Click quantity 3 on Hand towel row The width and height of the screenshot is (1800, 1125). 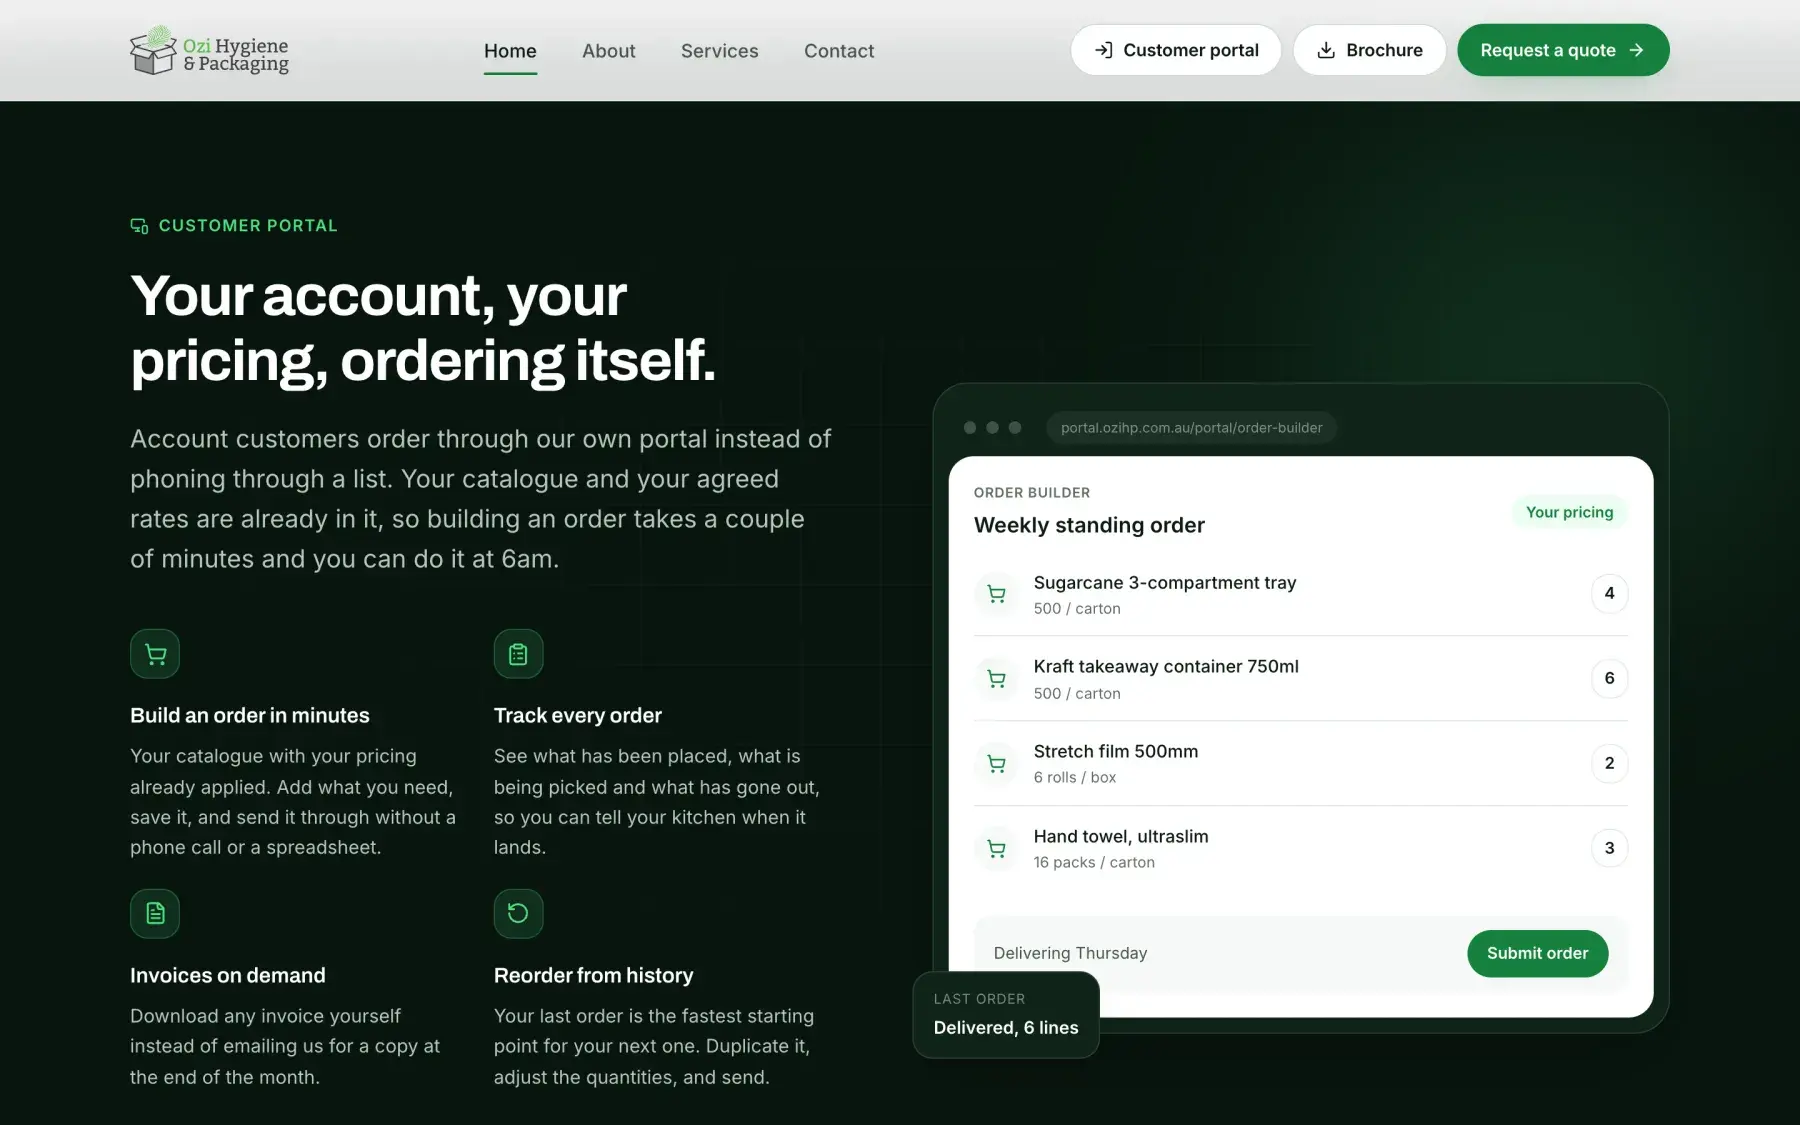point(1609,848)
